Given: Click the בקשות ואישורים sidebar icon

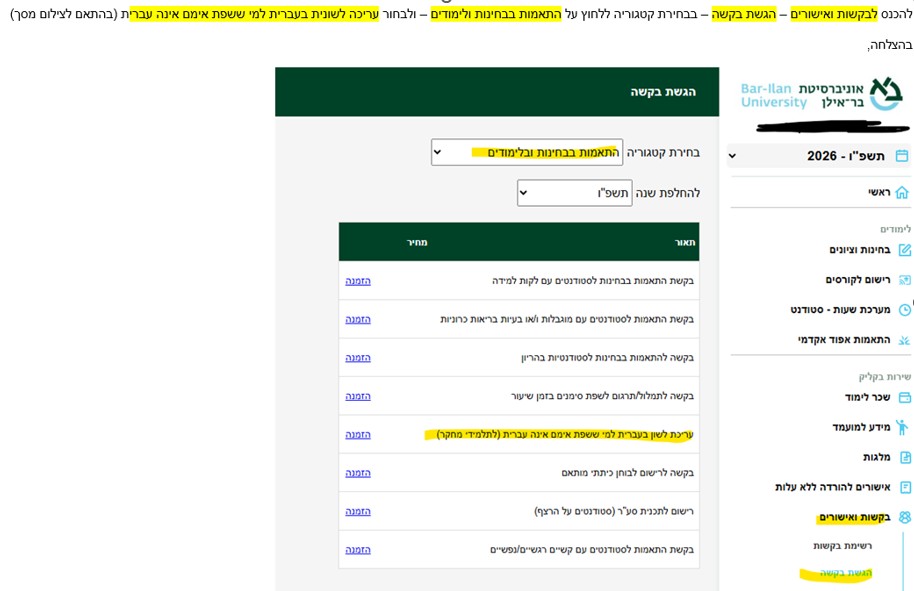Looking at the screenshot, I should 904,517.
